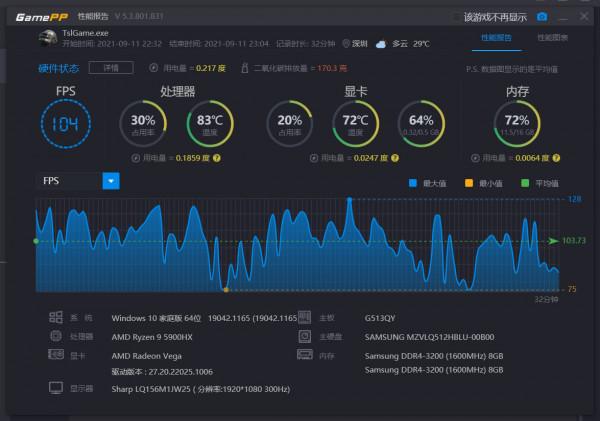Click the main disk (主硬盘) icon

[x=305, y=336]
